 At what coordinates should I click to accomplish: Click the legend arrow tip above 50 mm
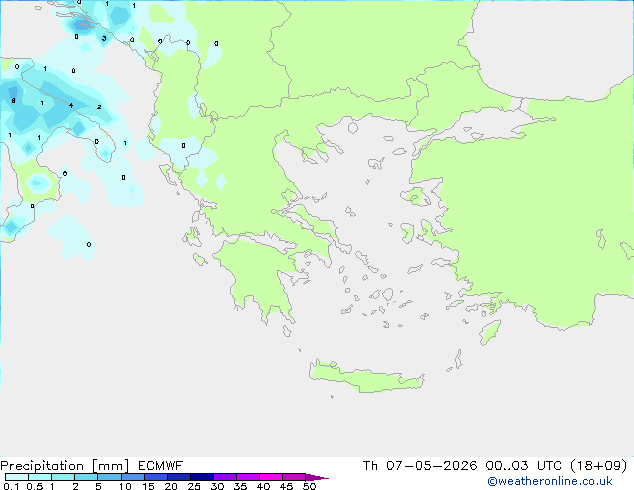pyautogui.click(x=317, y=477)
